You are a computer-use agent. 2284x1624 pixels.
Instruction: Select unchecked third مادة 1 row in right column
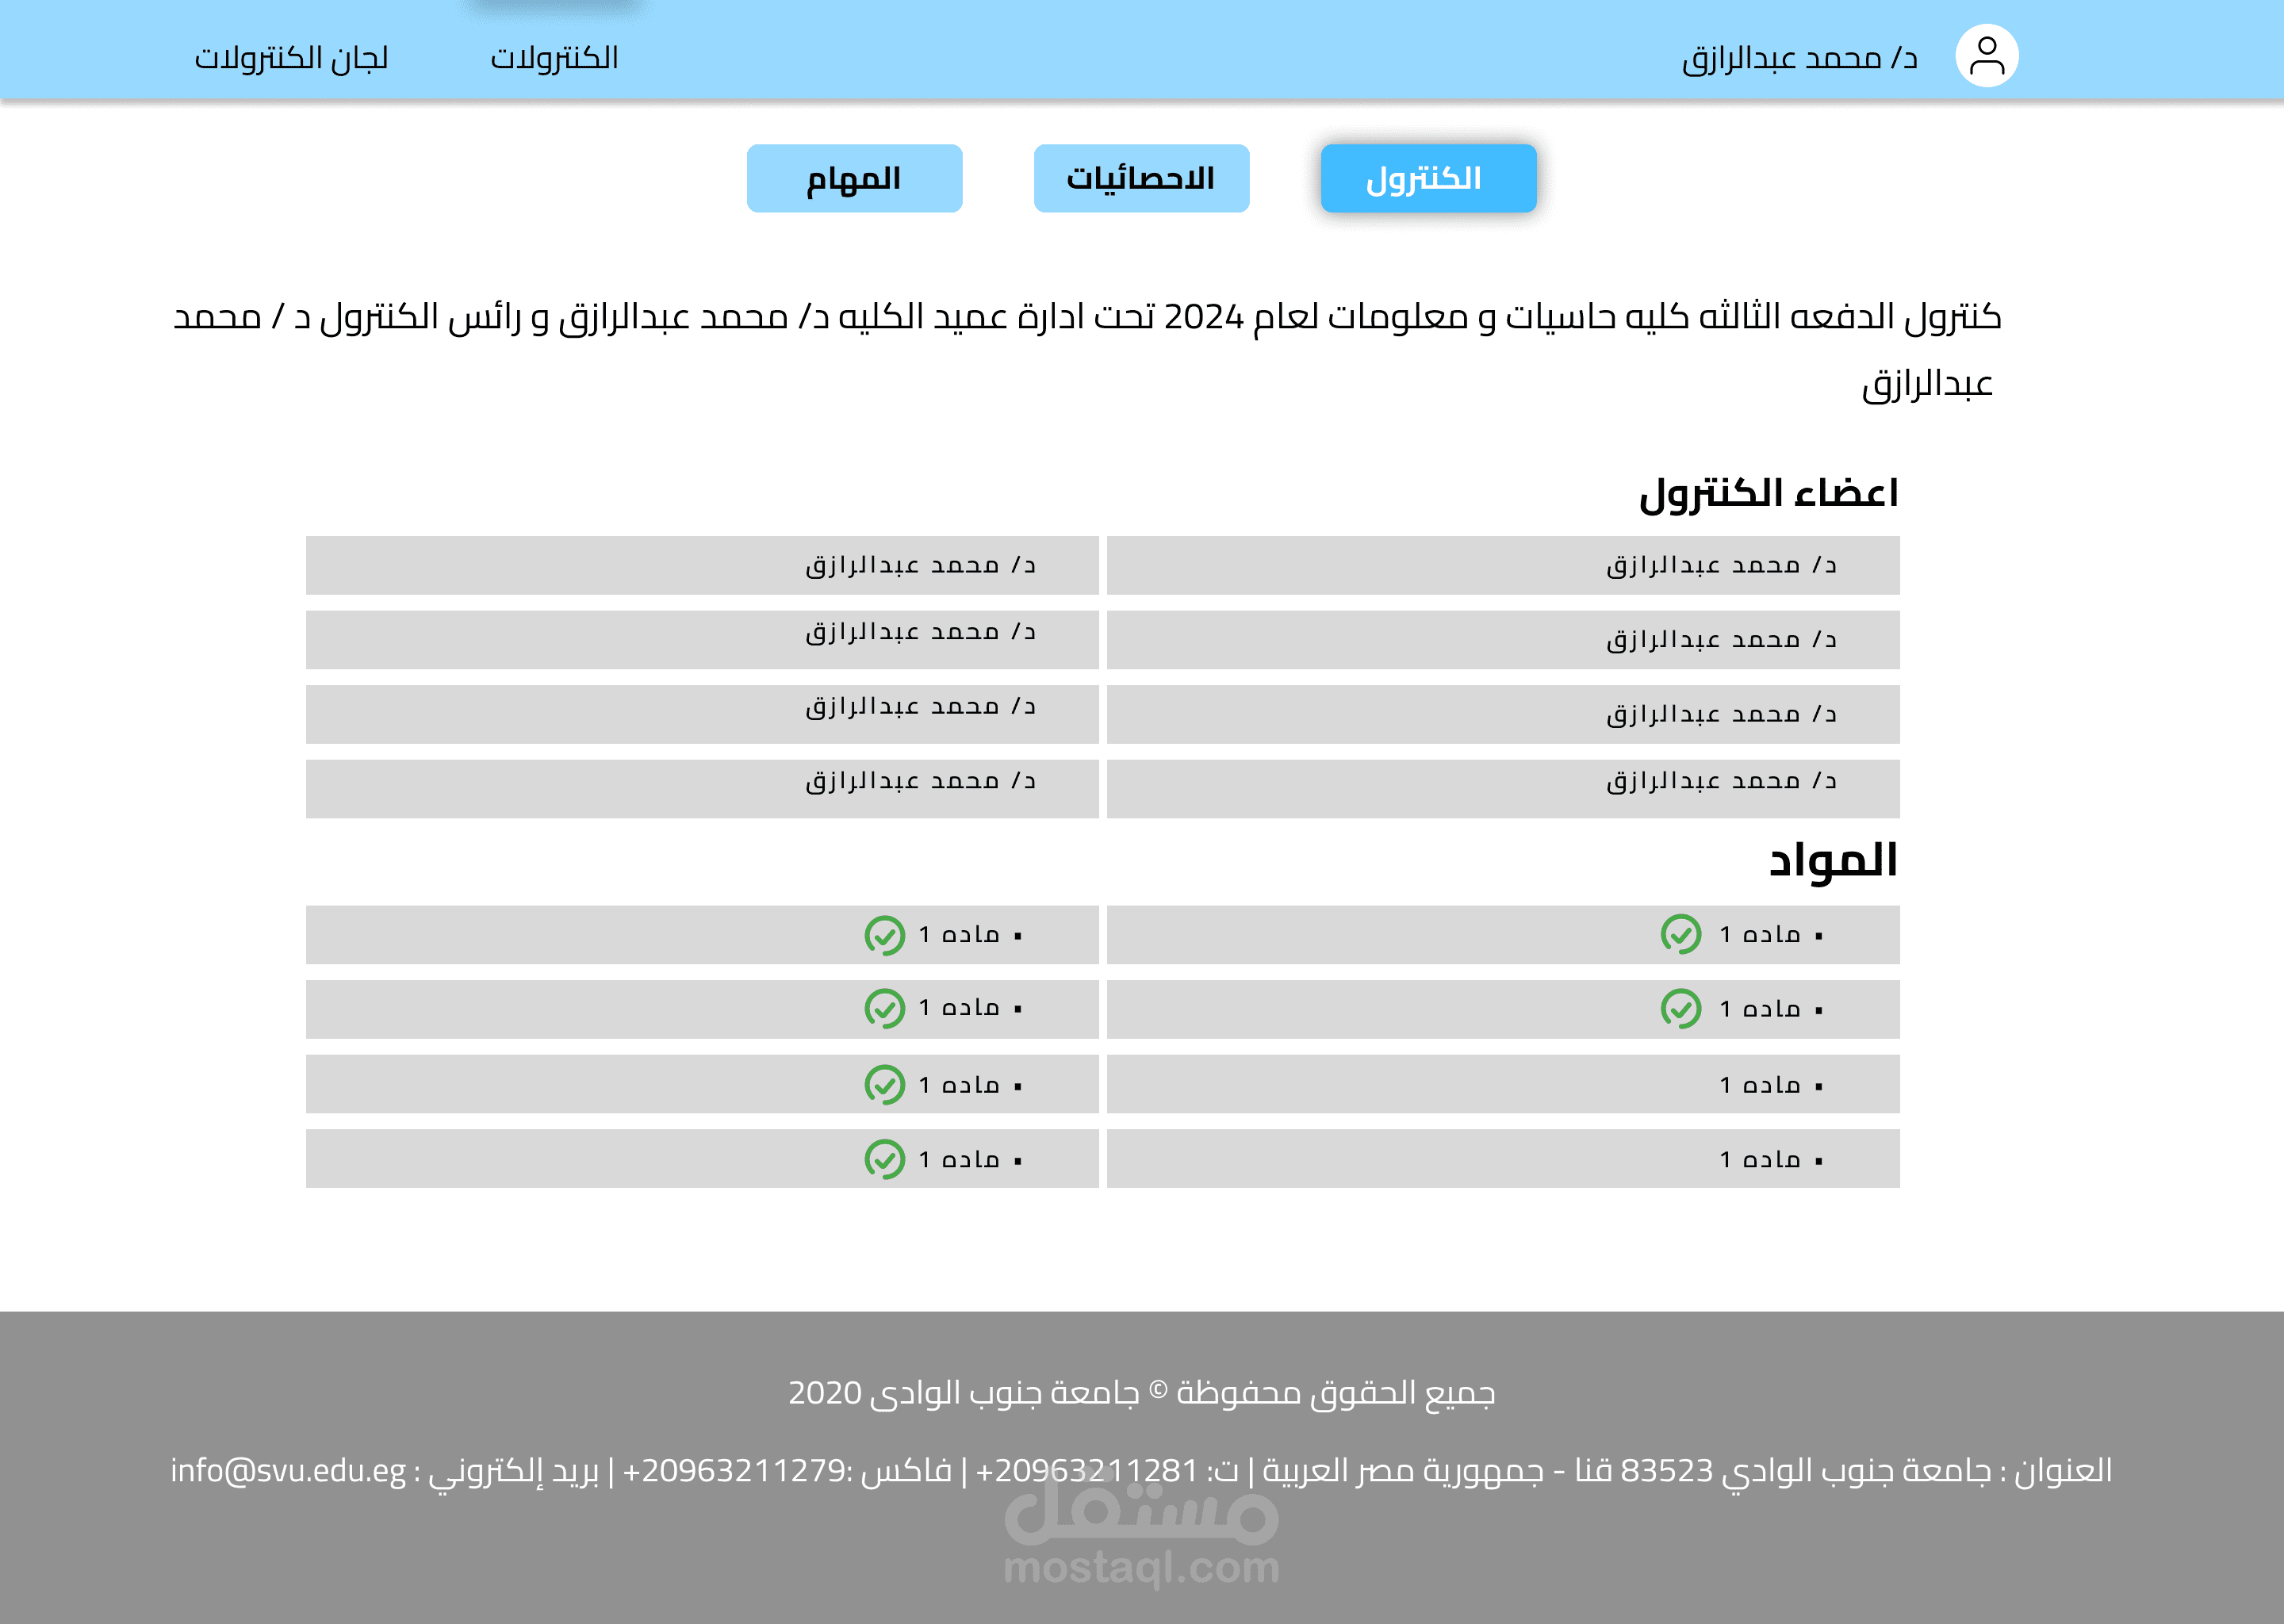click(x=1502, y=1084)
